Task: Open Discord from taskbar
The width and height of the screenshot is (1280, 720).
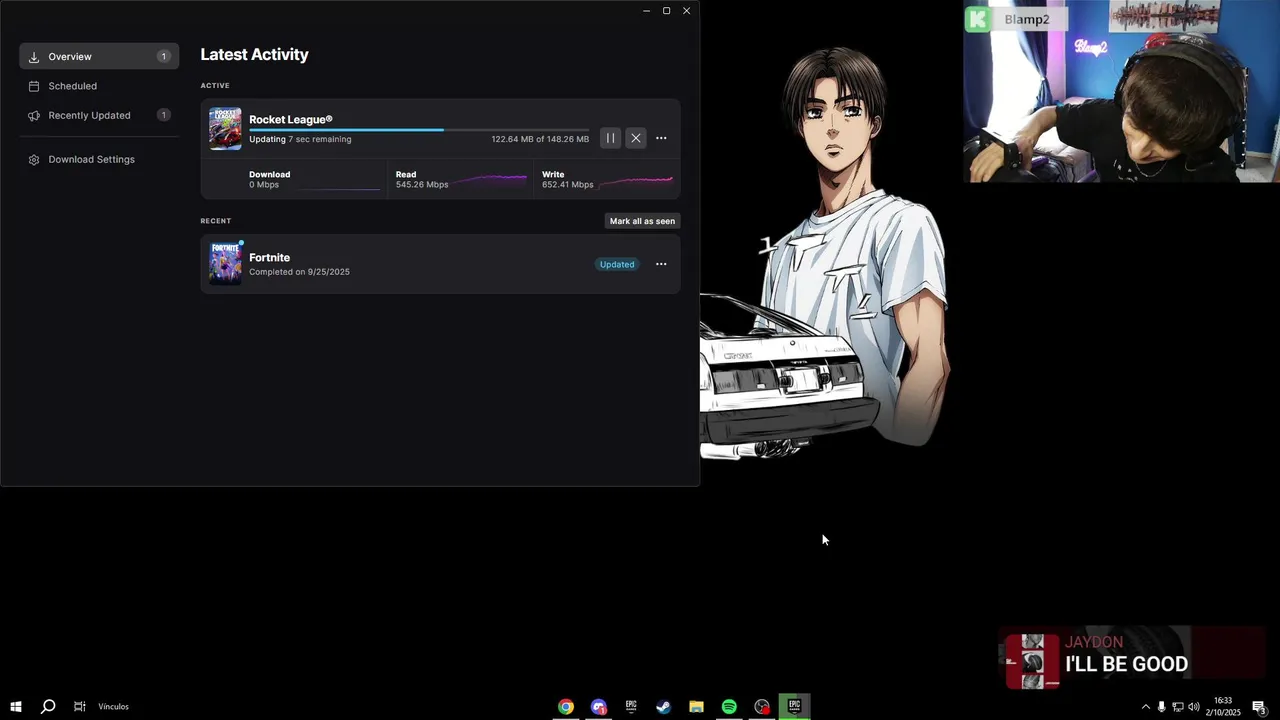Action: [598, 707]
